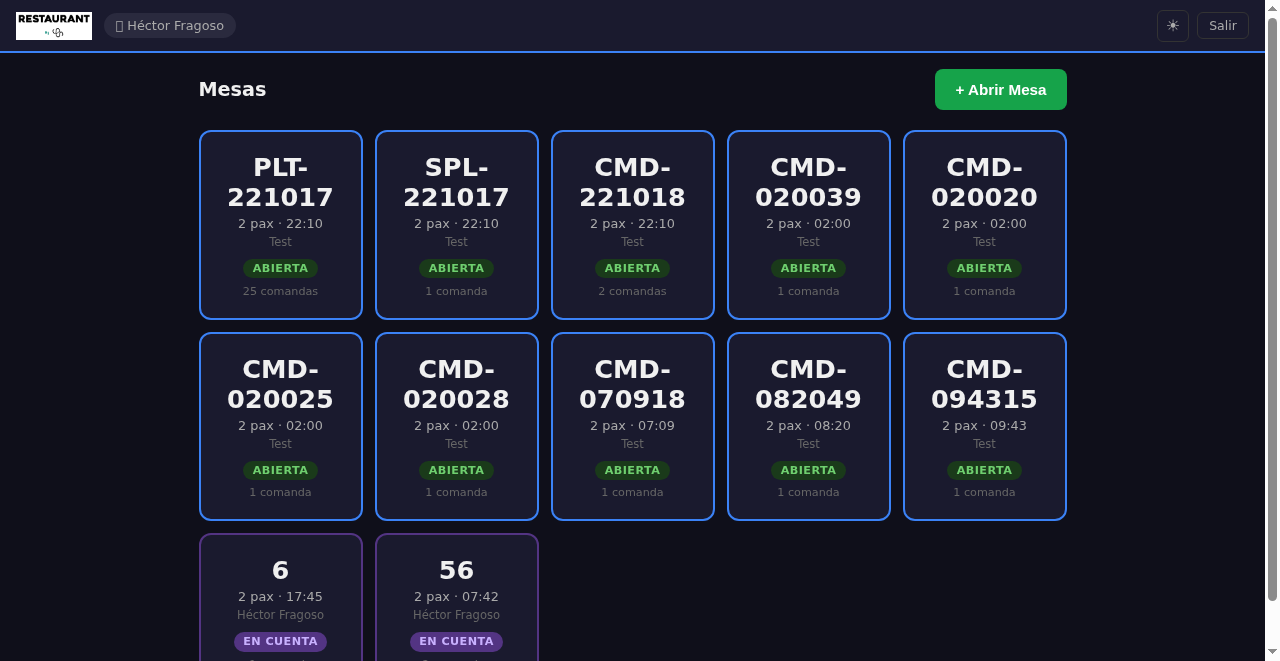Click the Restaurant logo in header
Viewport: 1280px width, 661px height.
(x=54, y=26)
